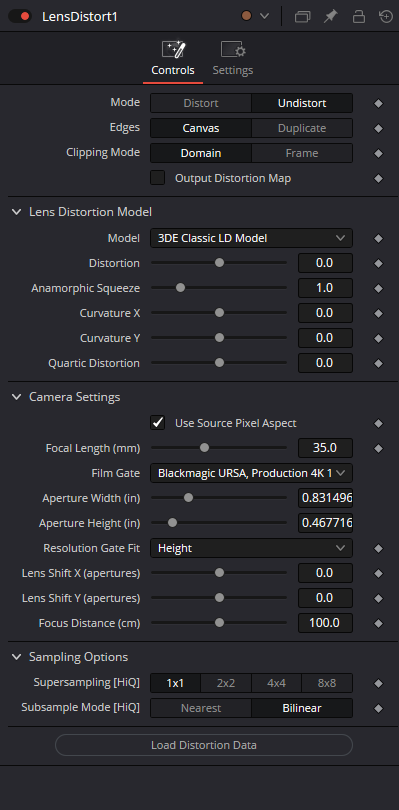Screen dimensions: 399x810
Task: Click the Quartic Distortion slider
Action: [219, 363]
